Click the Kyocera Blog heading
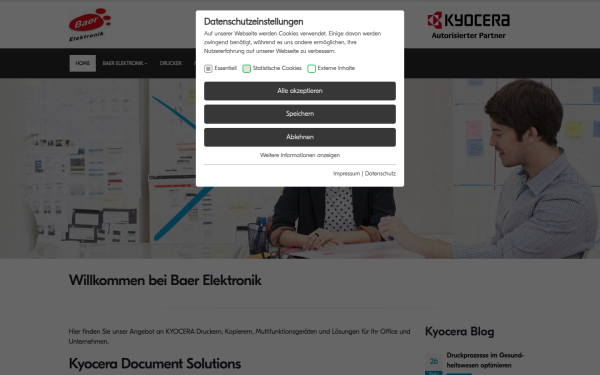The width and height of the screenshot is (600, 375). (x=459, y=331)
